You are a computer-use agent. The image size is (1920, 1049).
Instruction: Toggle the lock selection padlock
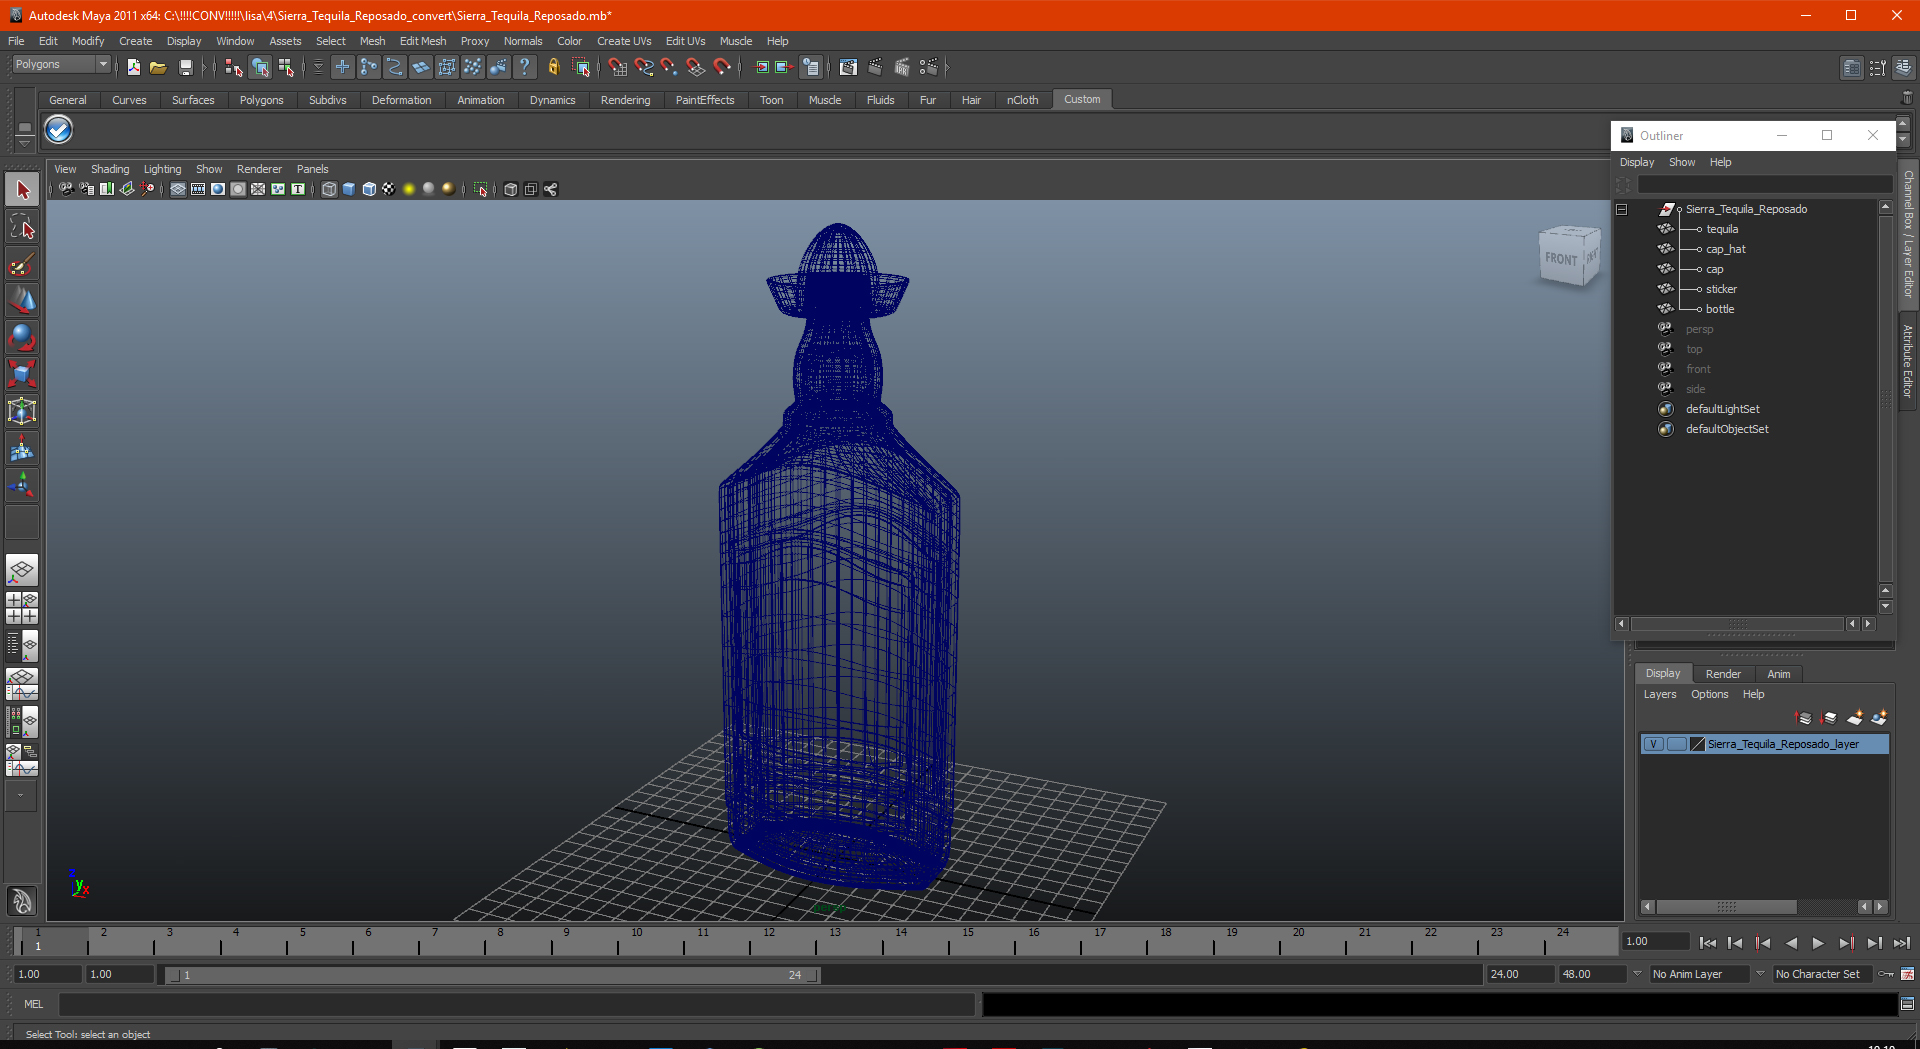554,67
